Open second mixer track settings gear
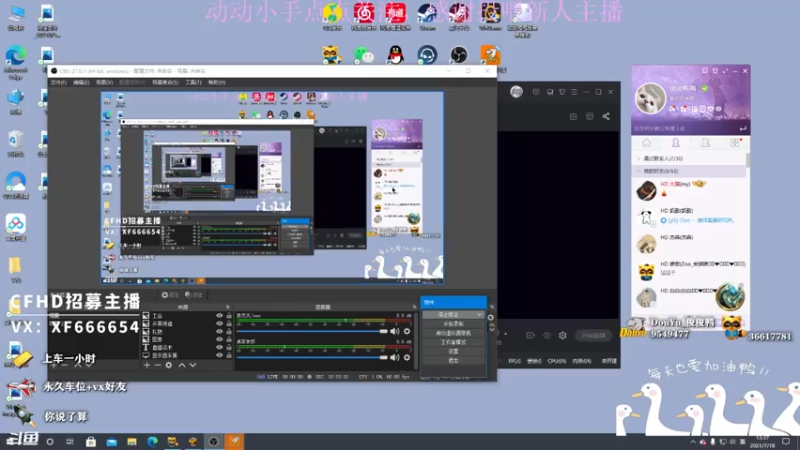Image resolution: width=800 pixels, height=450 pixels. (407, 358)
